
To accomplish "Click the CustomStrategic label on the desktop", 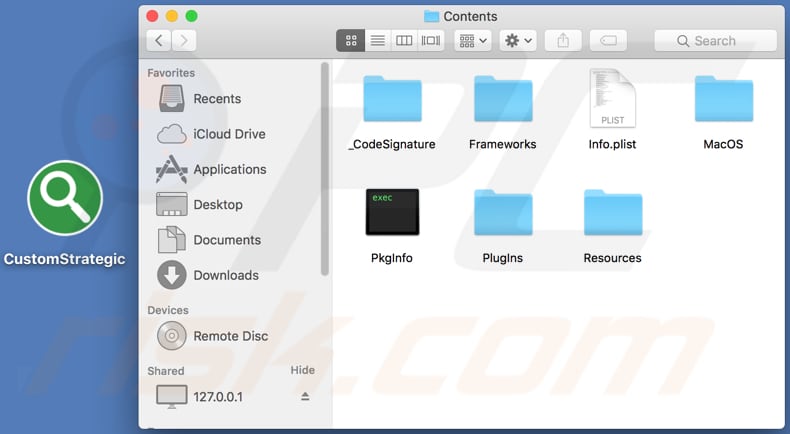I will (x=64, y=259).
